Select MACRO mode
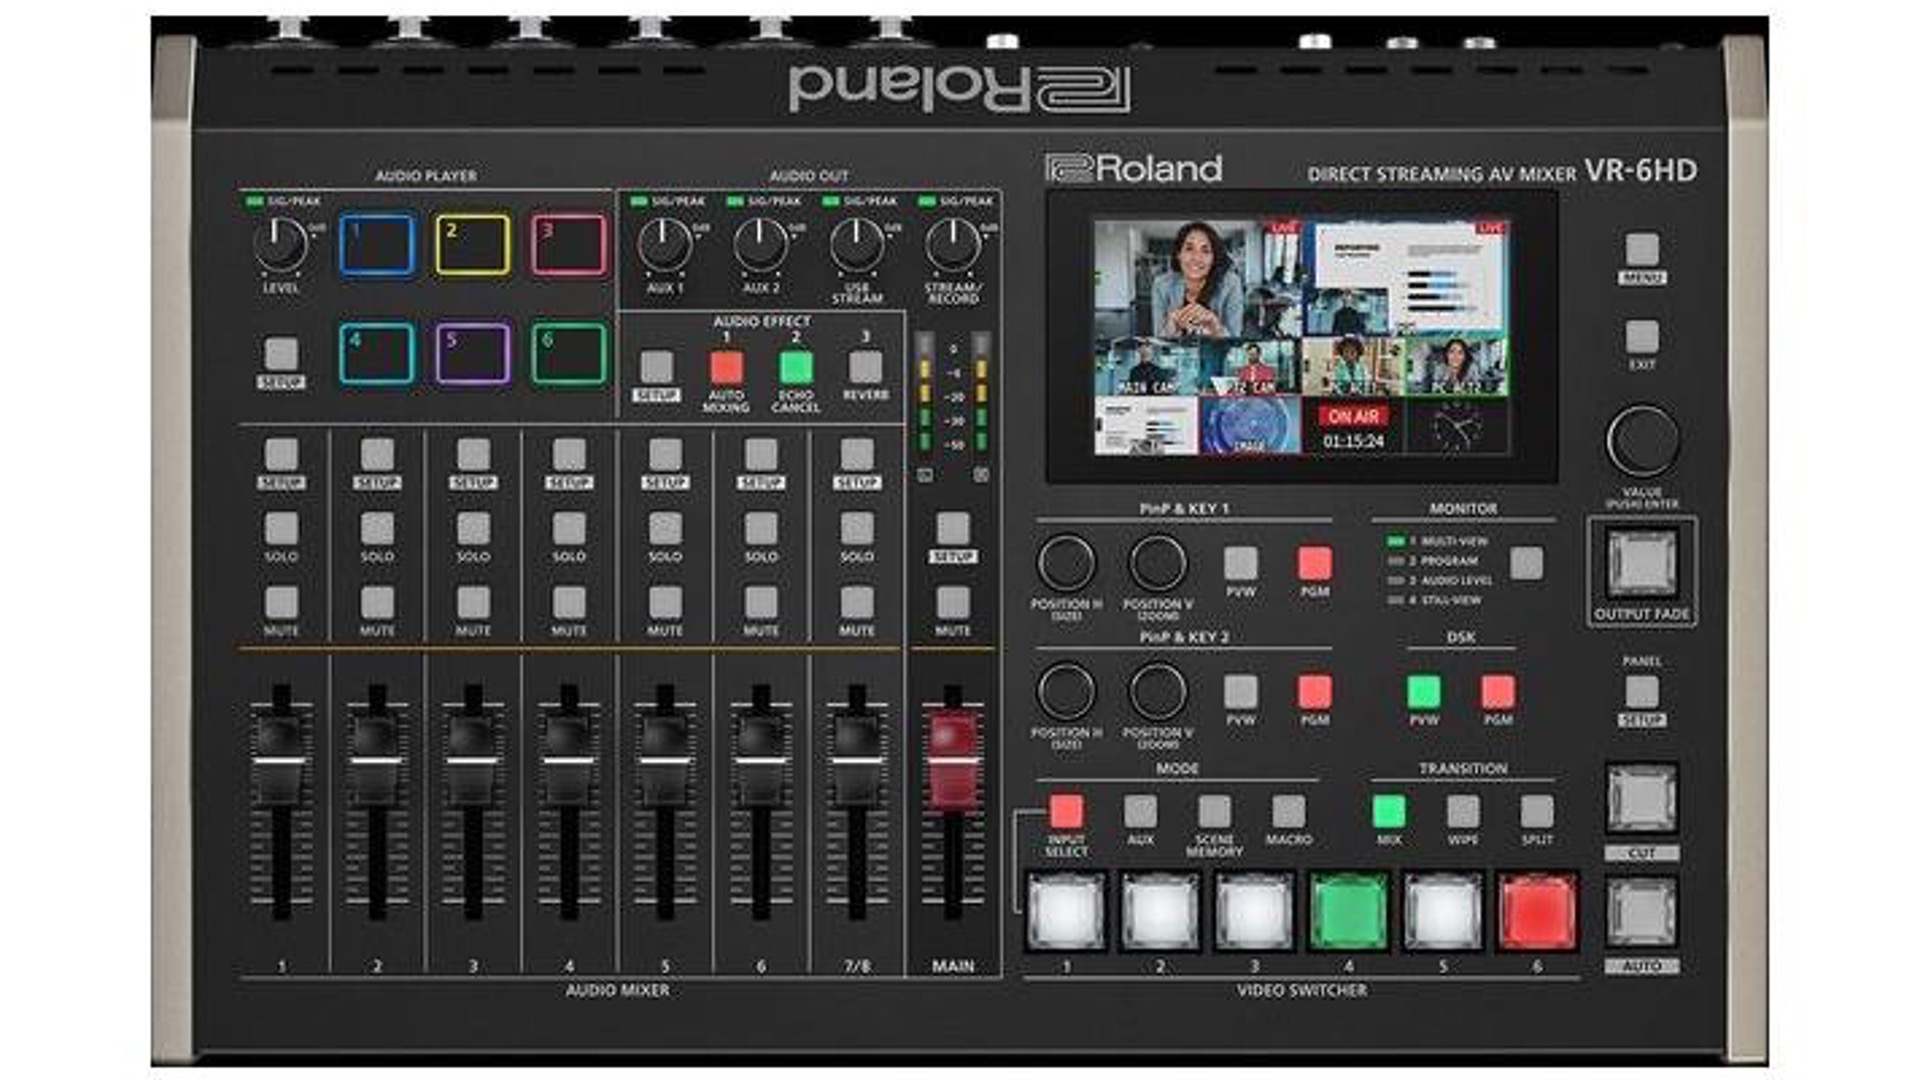Screen dimensions: 1920x1080 pos(1289,811)
